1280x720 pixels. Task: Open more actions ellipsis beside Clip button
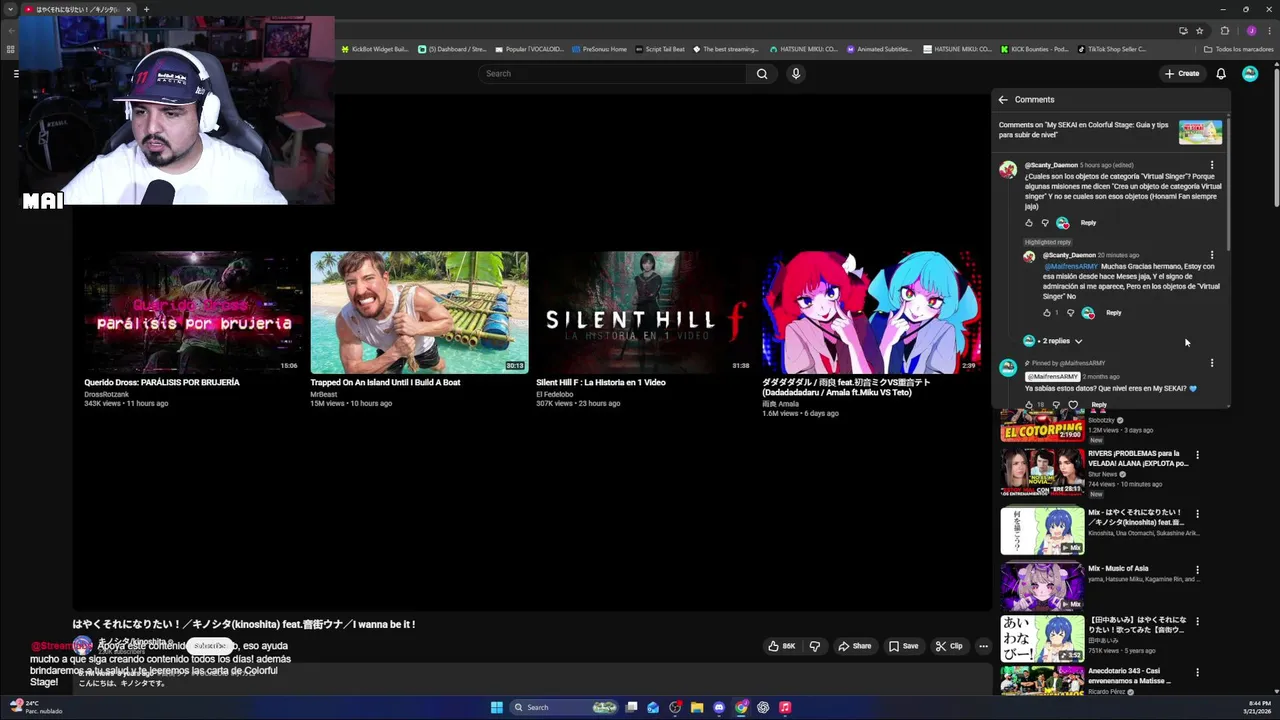[x=983, y=646]
